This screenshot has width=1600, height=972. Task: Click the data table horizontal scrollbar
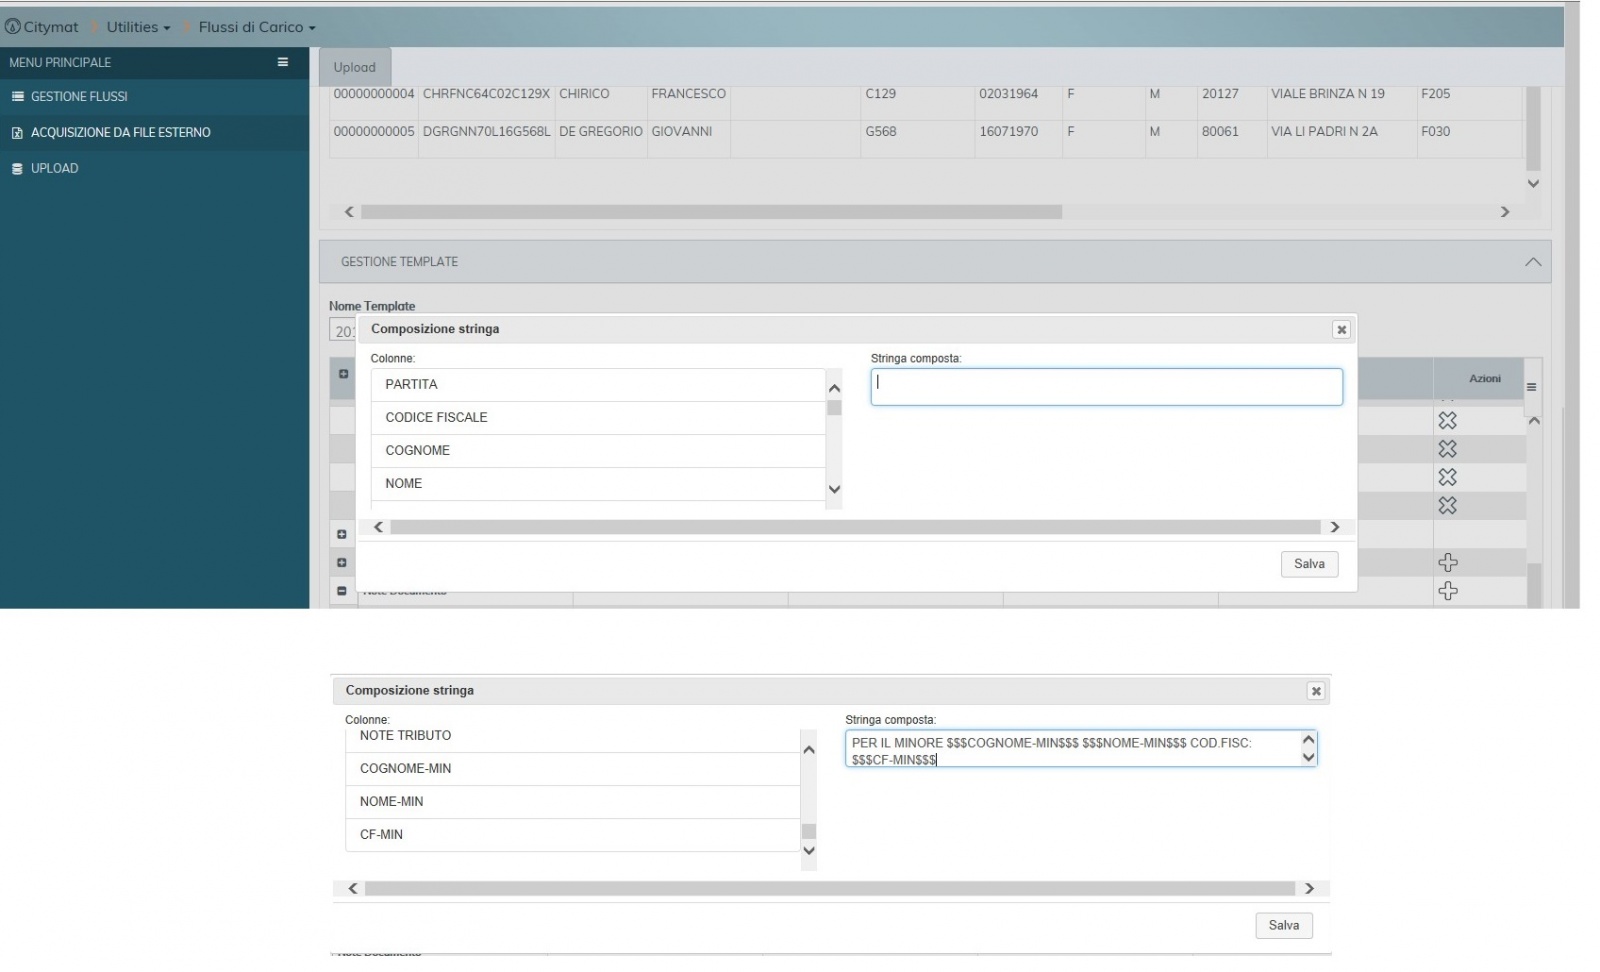coord(710,212)
